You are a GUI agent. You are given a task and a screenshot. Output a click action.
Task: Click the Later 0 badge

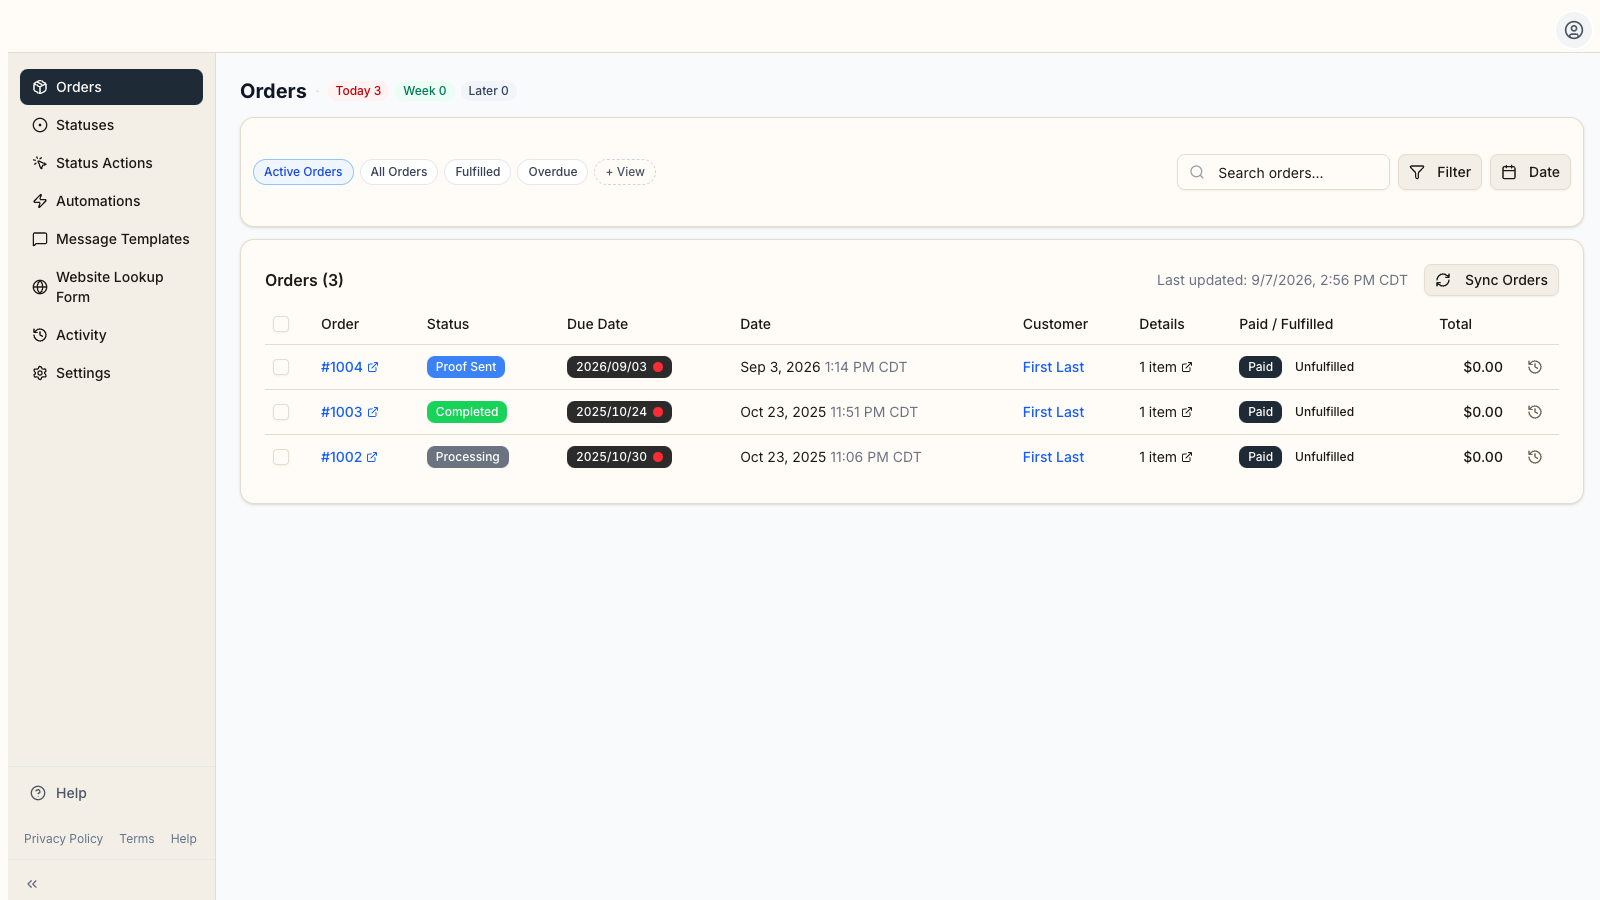click(488, 91)
